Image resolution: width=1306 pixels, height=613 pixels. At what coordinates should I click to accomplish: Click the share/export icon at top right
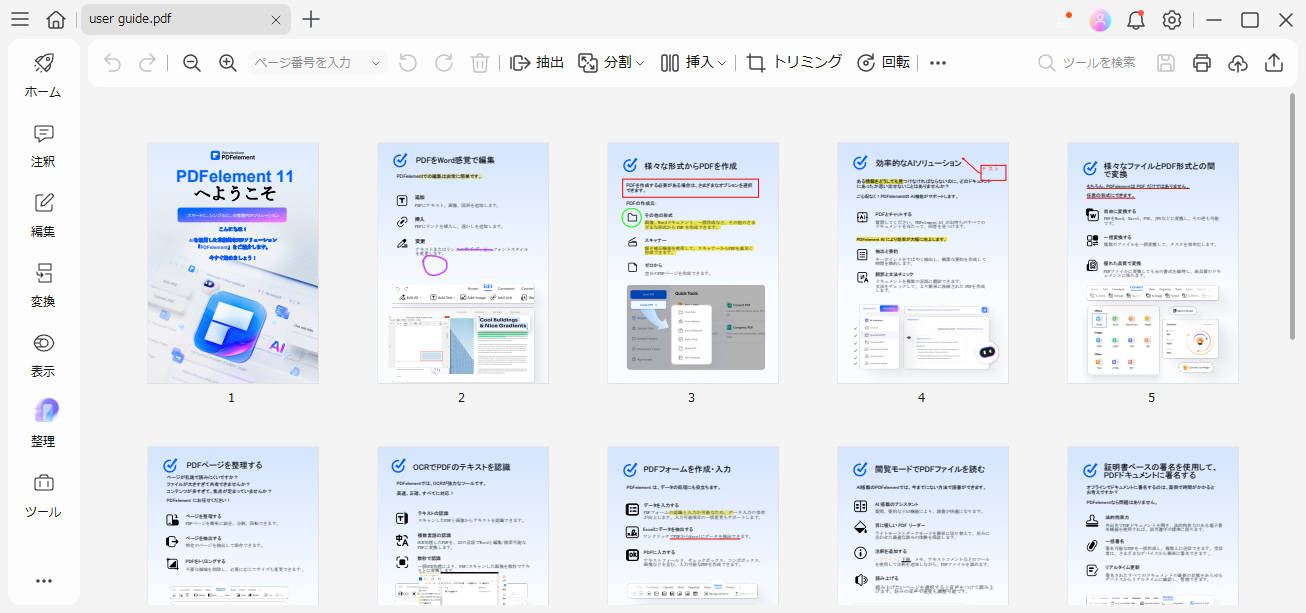point(1274,63)
